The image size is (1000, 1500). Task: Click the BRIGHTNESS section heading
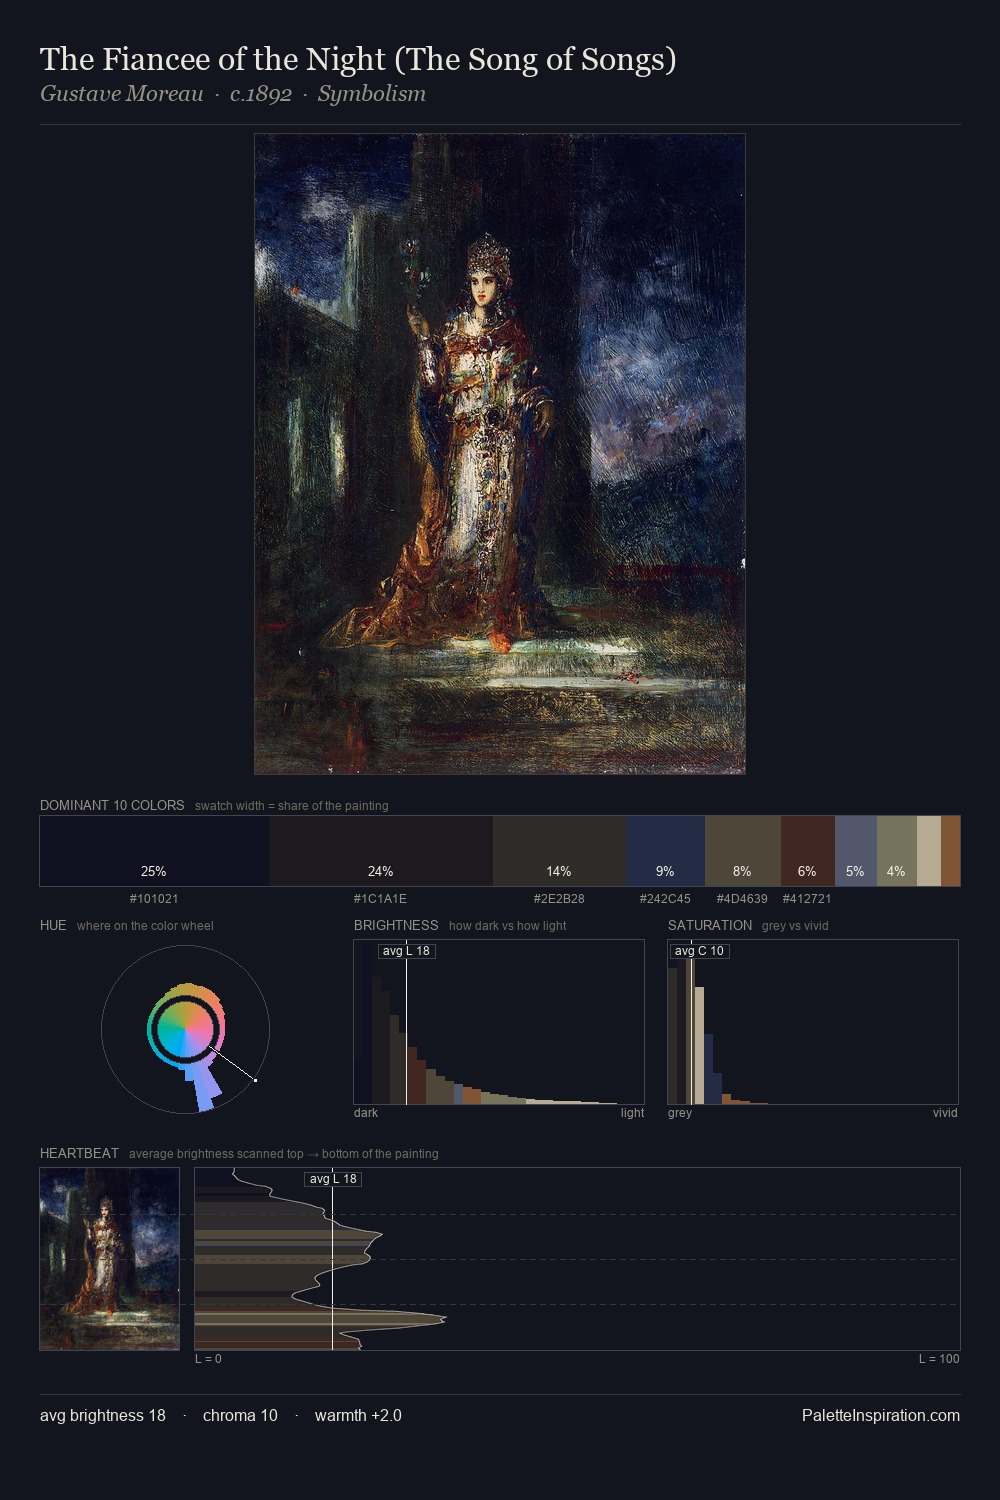(x=396, y=925)
